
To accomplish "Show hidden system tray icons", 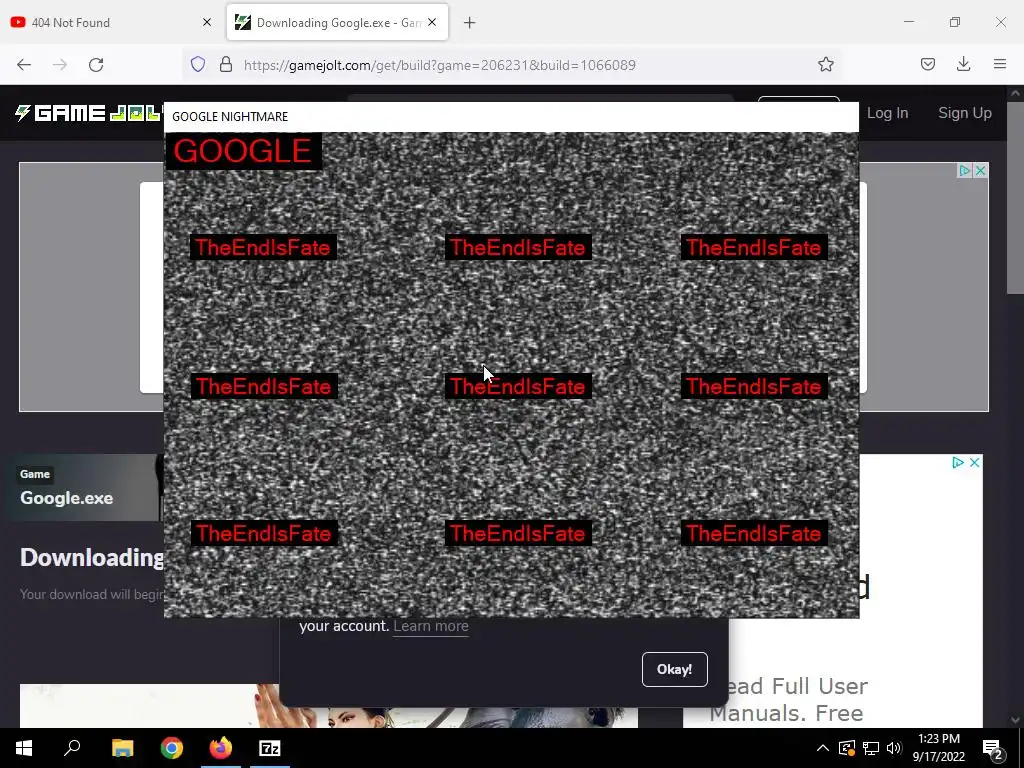I will 822,748.
